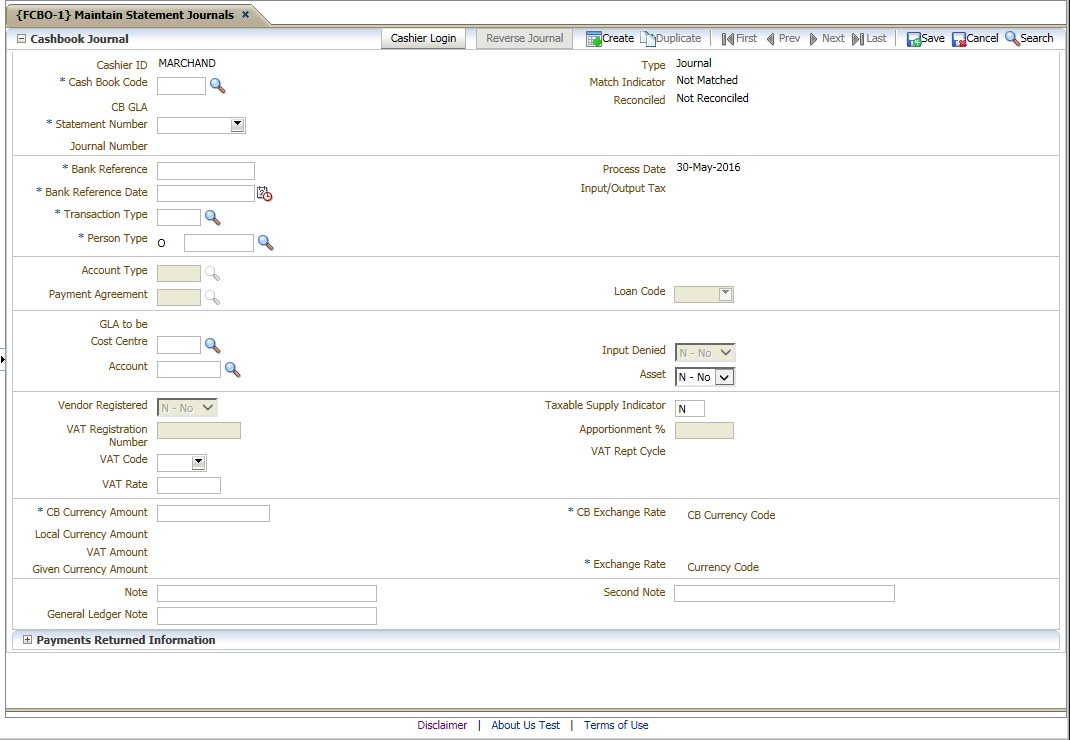1070x740 pixels.
Task: Open the Terms of Use link
Action: [616, 725]
